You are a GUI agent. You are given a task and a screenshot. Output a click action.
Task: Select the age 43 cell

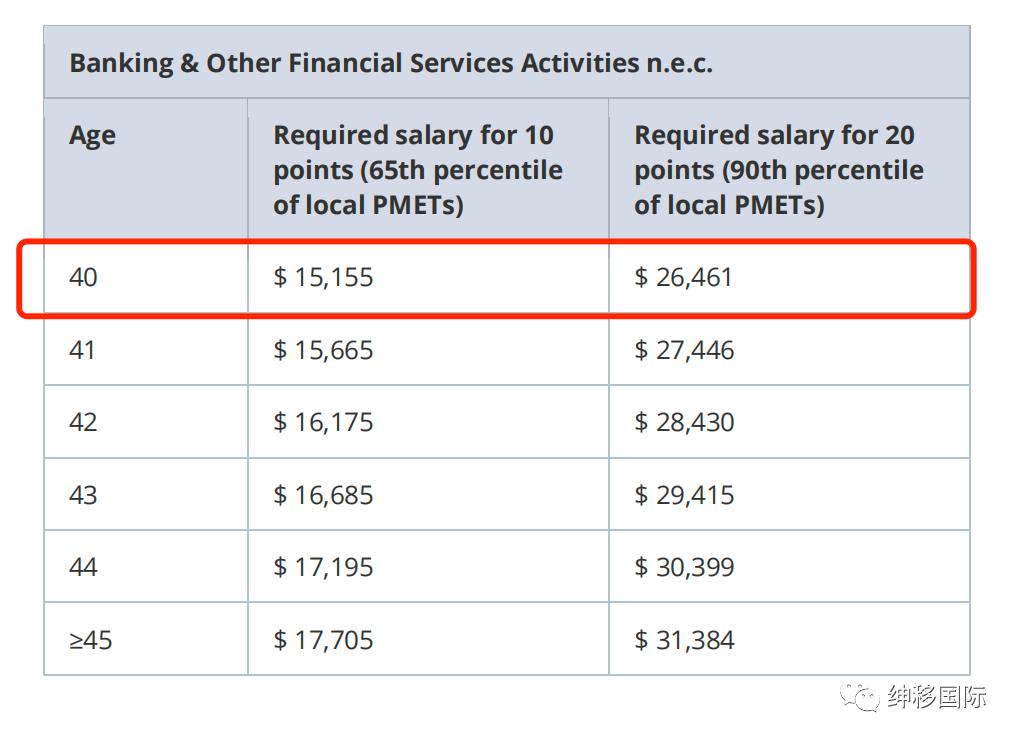pos(83,495)
